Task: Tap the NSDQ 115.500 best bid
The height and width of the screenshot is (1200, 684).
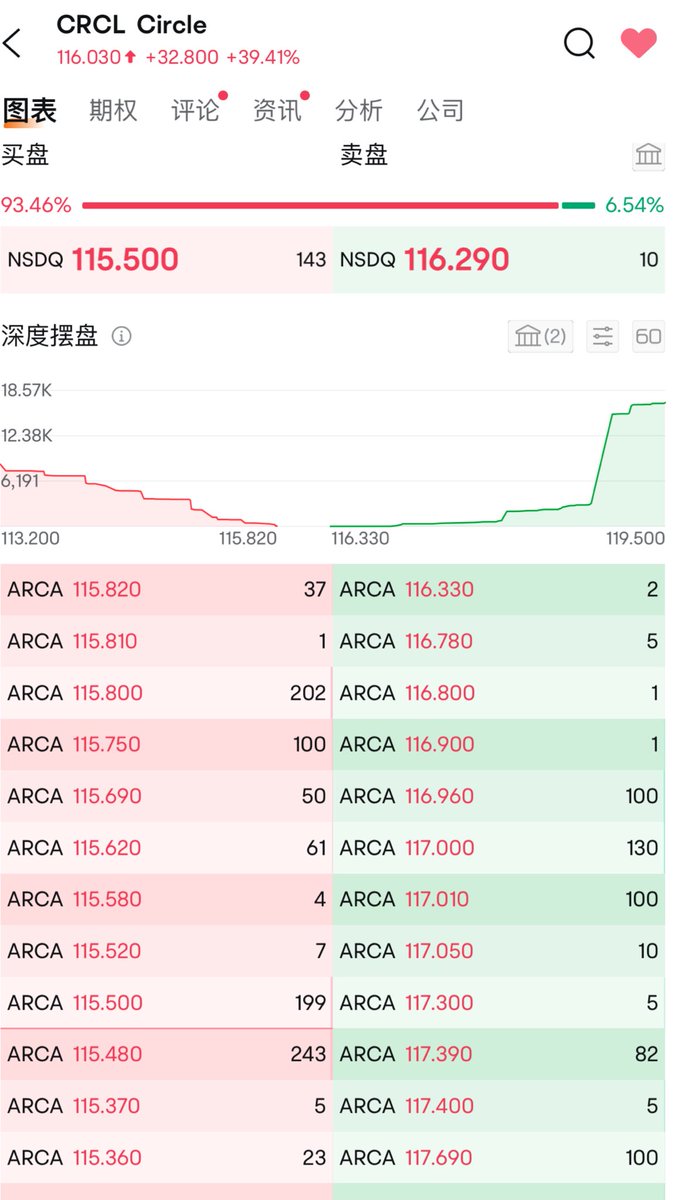Action: 166,260
